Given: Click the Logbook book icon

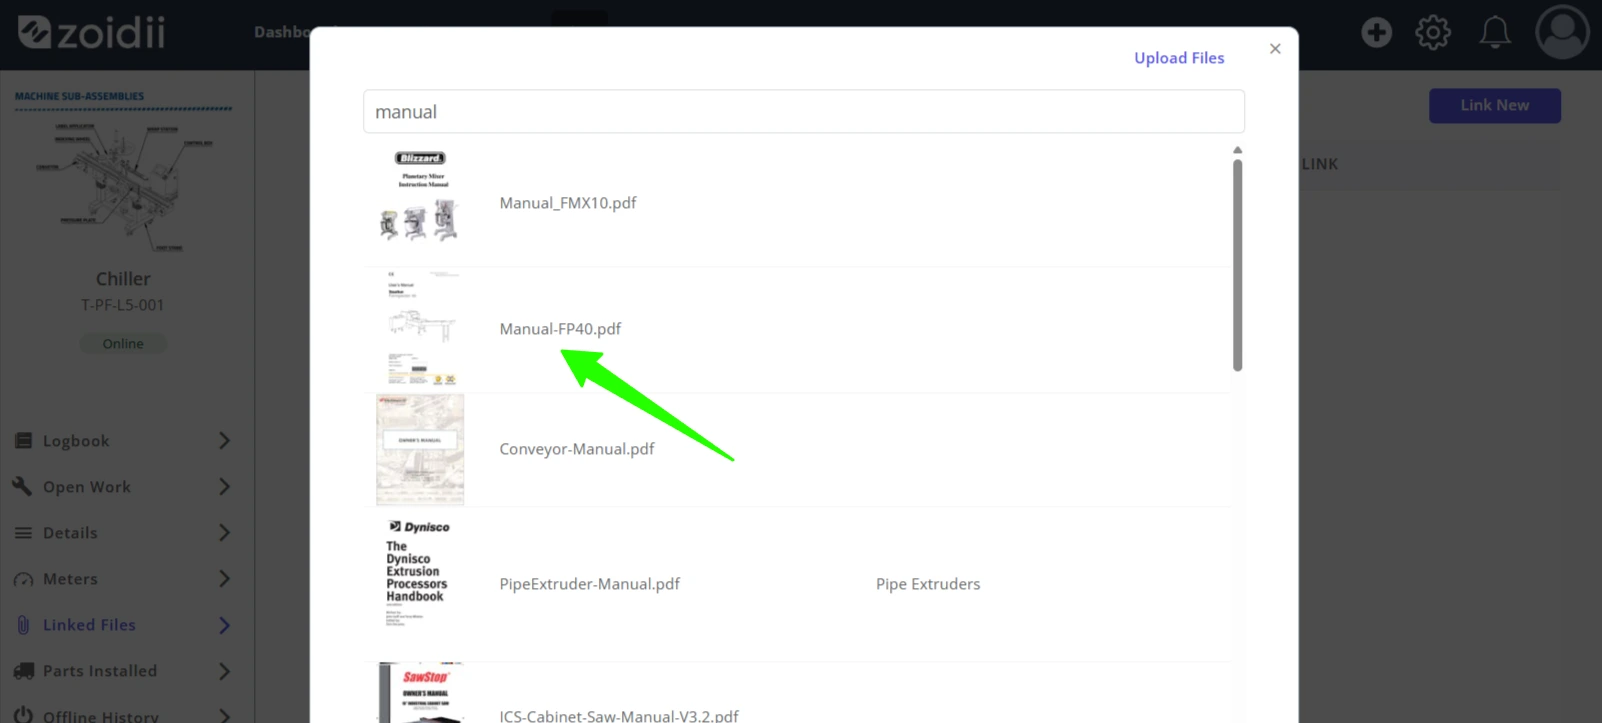Looking at the screenshot, I should pos(23,441).
